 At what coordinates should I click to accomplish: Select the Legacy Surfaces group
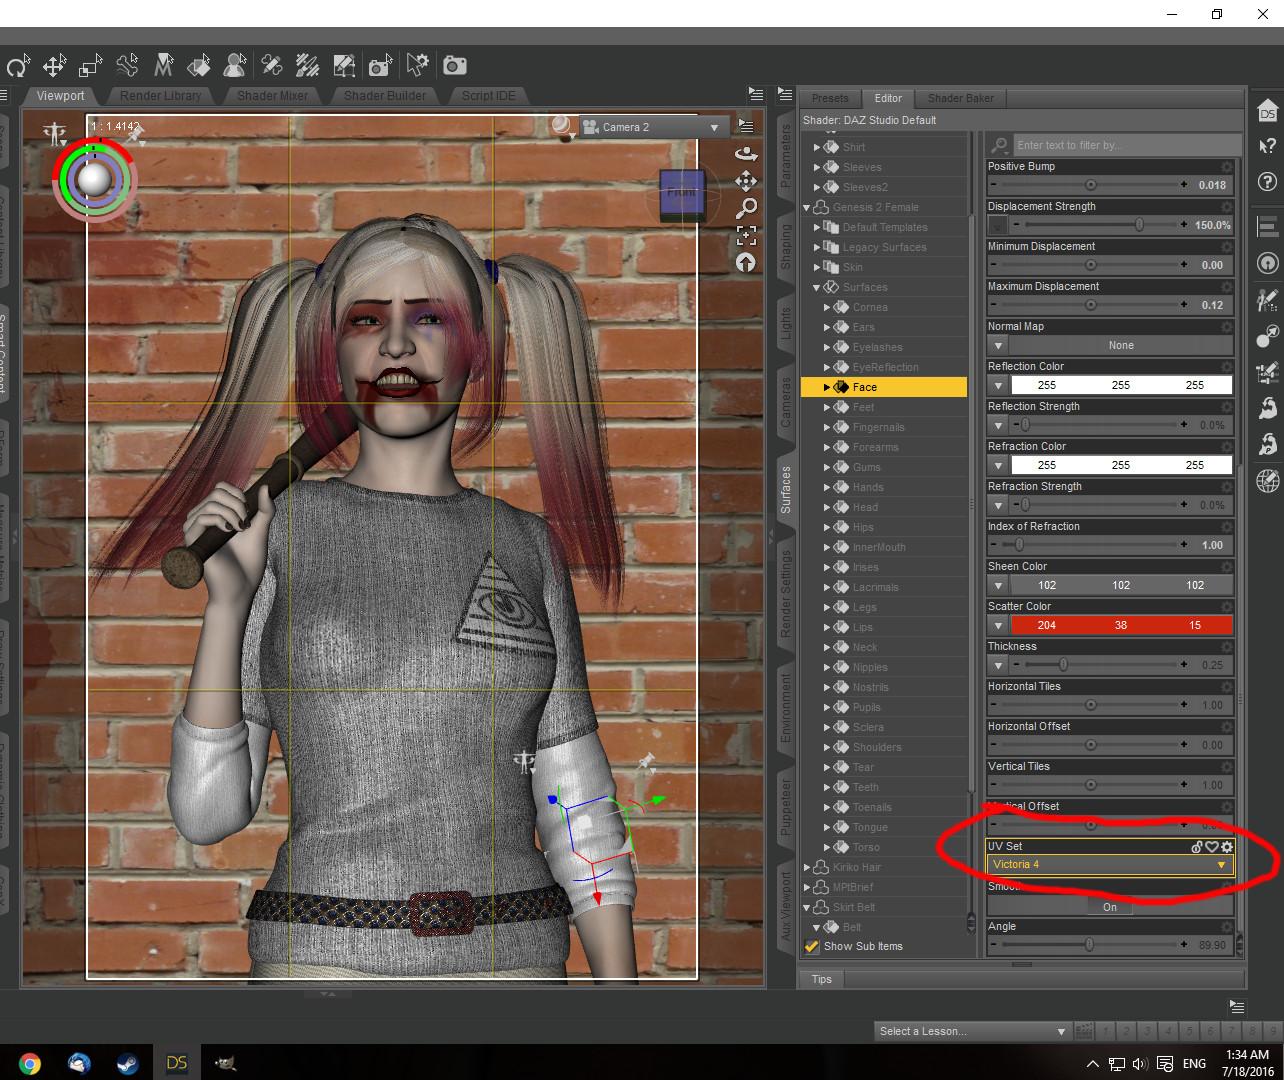pos(884,247)
